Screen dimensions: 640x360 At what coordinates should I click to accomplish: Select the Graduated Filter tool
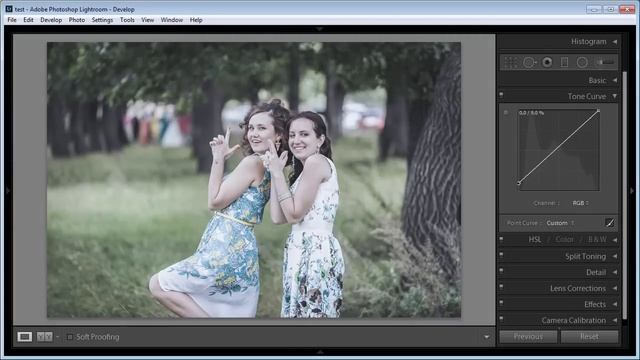564,62
